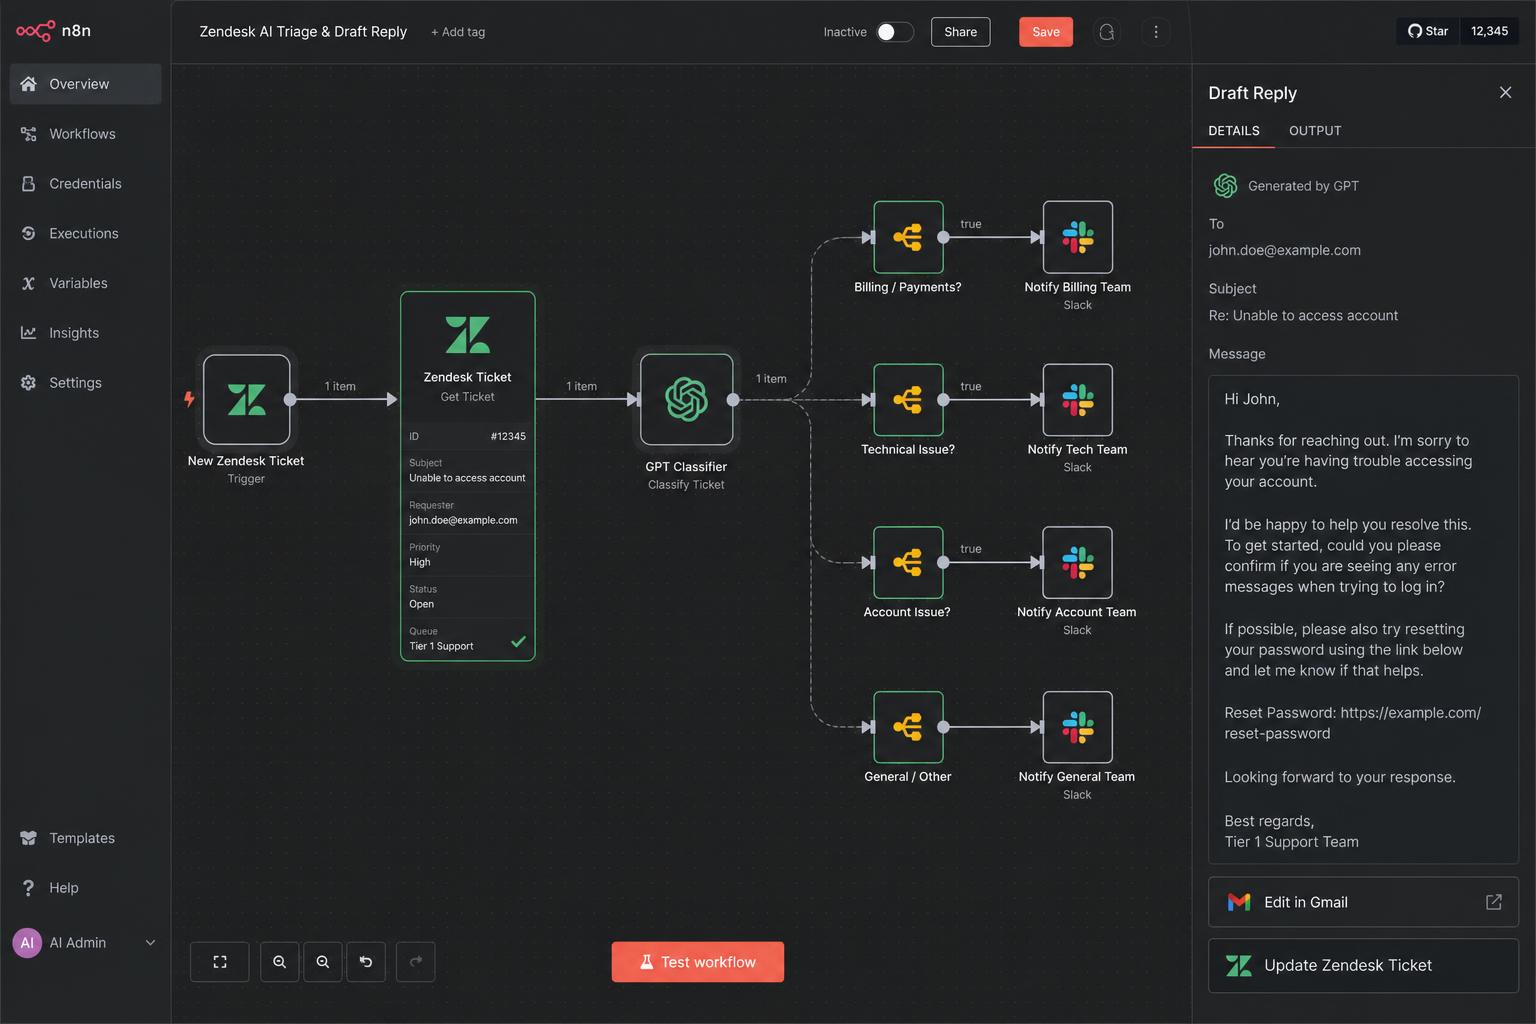Image resolution: width=1536 pixels, height=1024 pixels.
Task: Click the lightning trigger icon beside New Zendesk Ticket
Action: 189,399
